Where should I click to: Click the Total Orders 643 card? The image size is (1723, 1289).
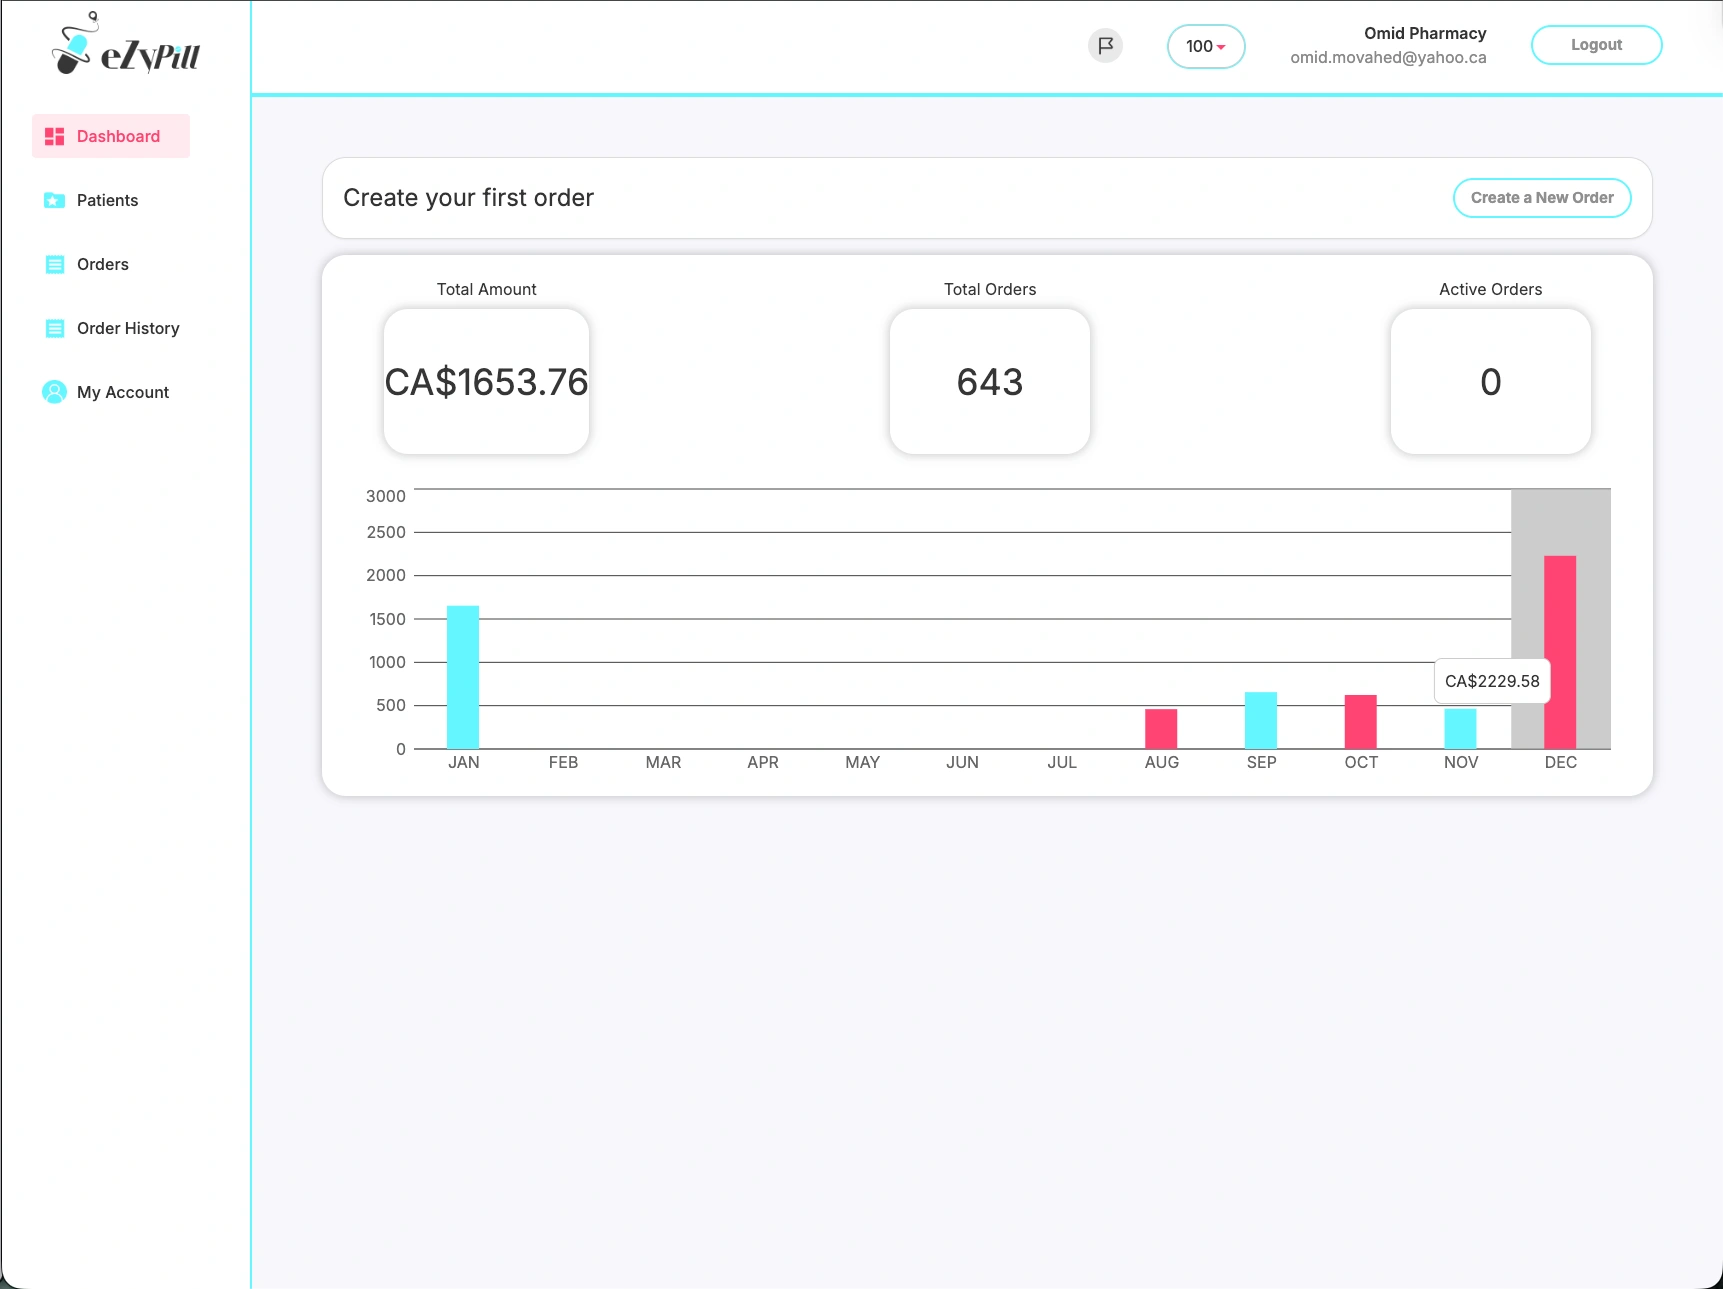pos(989,382)
